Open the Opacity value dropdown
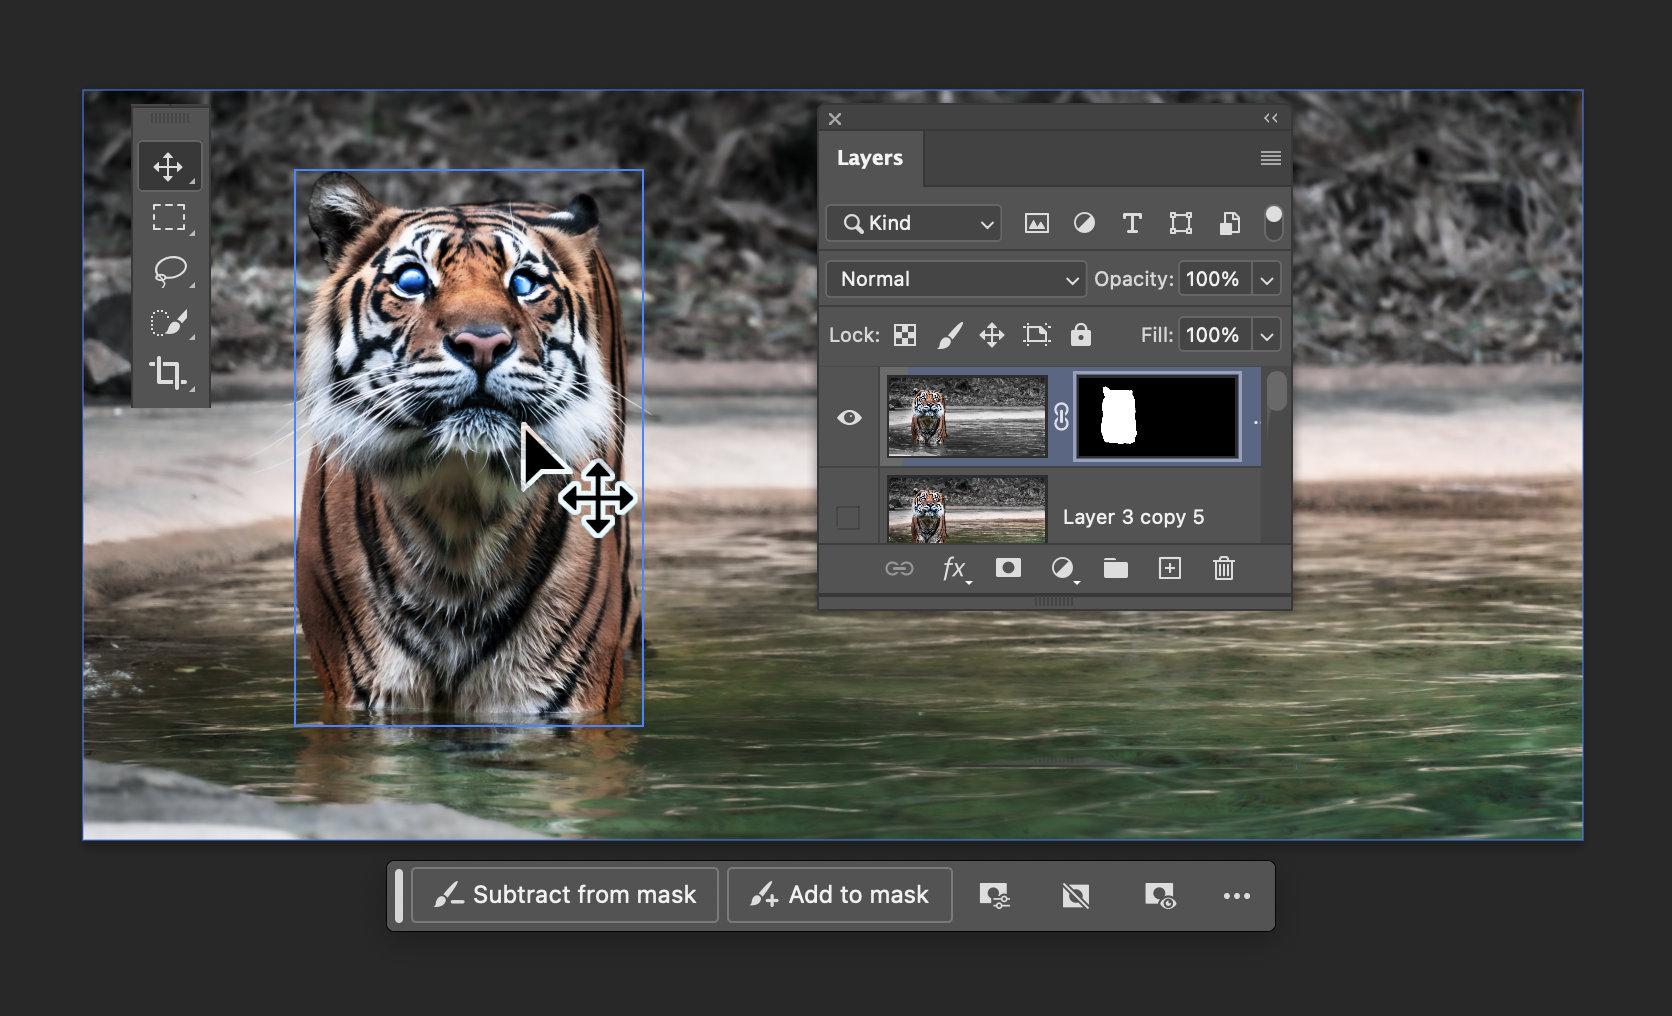The height and width of the screenshot is (1016, 1672). point(1266,279)
